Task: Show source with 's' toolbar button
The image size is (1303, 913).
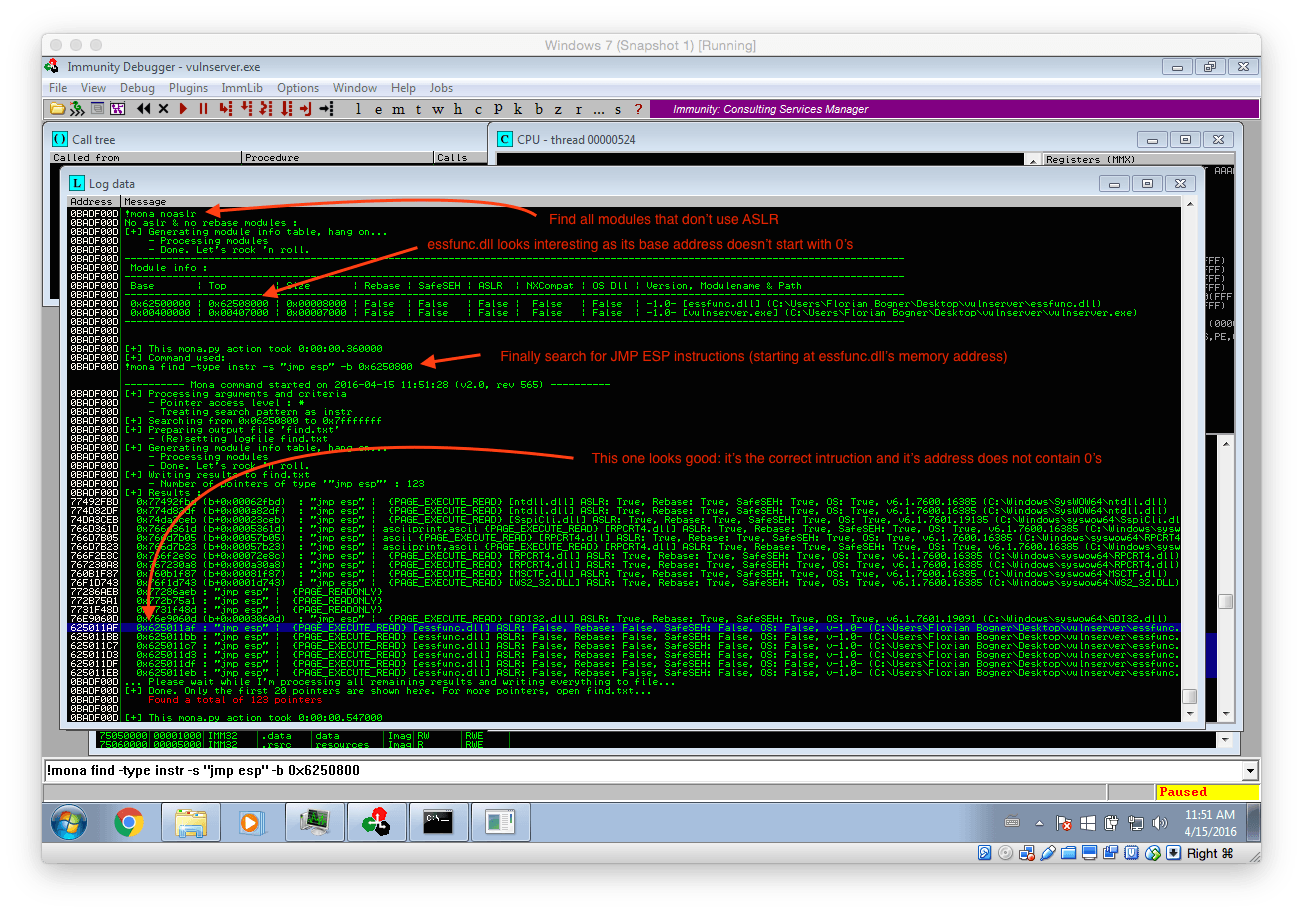Action: click(x=618, y=109)
